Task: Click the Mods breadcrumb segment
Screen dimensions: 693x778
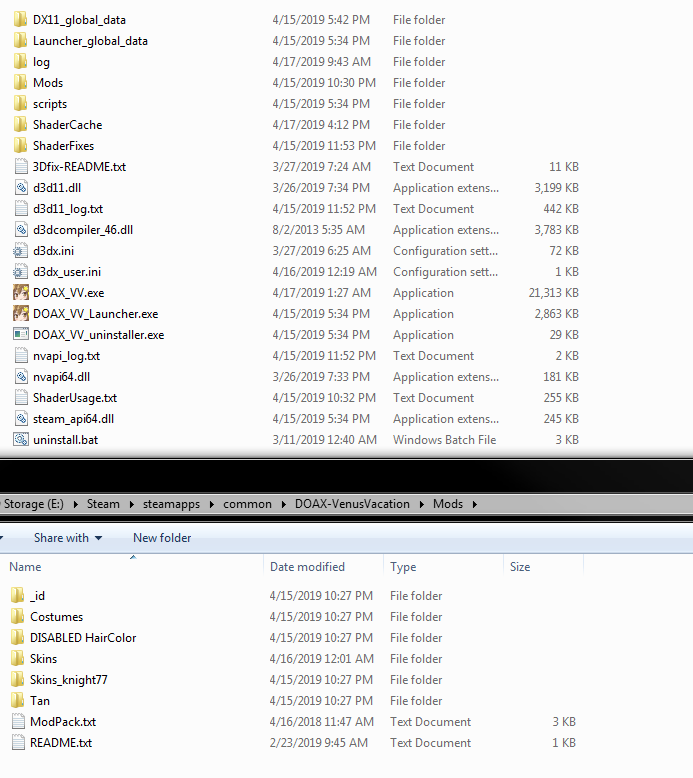Action: [x=448, y=504]
